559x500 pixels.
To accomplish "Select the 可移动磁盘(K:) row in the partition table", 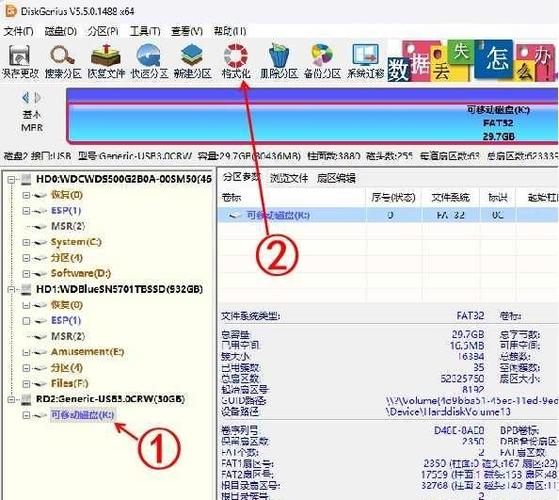I will 388,215.
